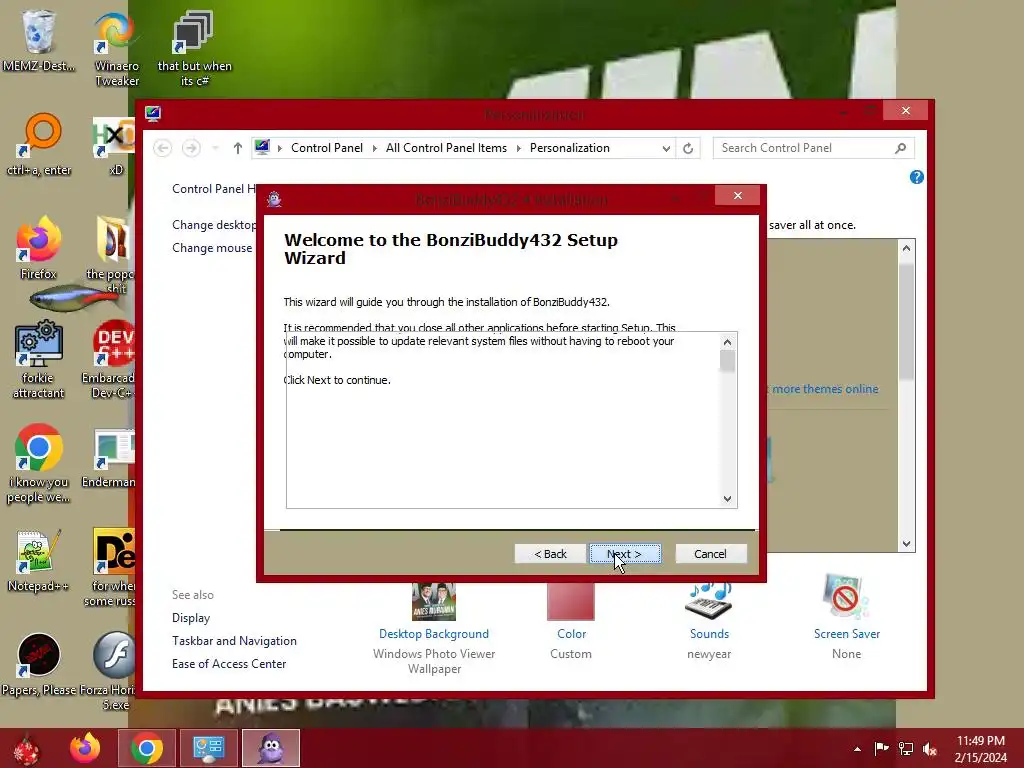Open the recent locations dropdown beside the navigation arrows
This screenshot has height=768, width=1024.
216,148
